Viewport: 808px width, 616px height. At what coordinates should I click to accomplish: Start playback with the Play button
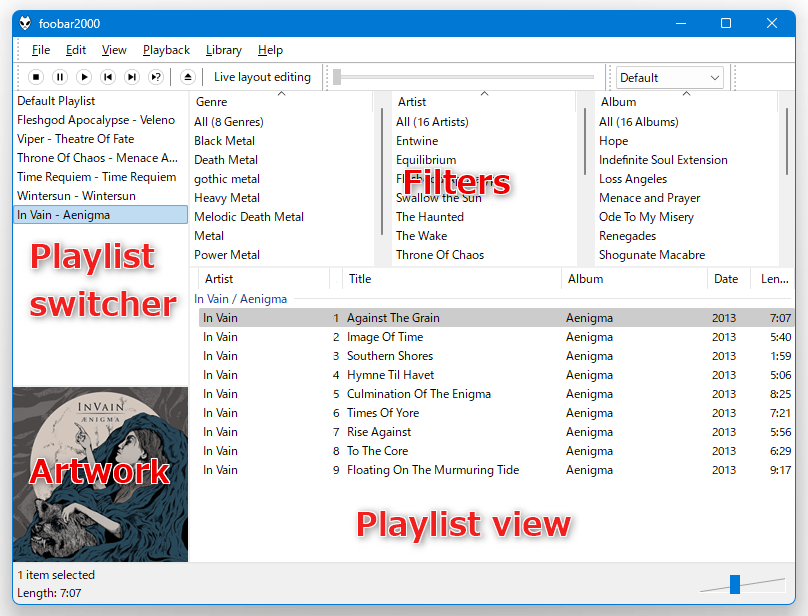[83, 77]
